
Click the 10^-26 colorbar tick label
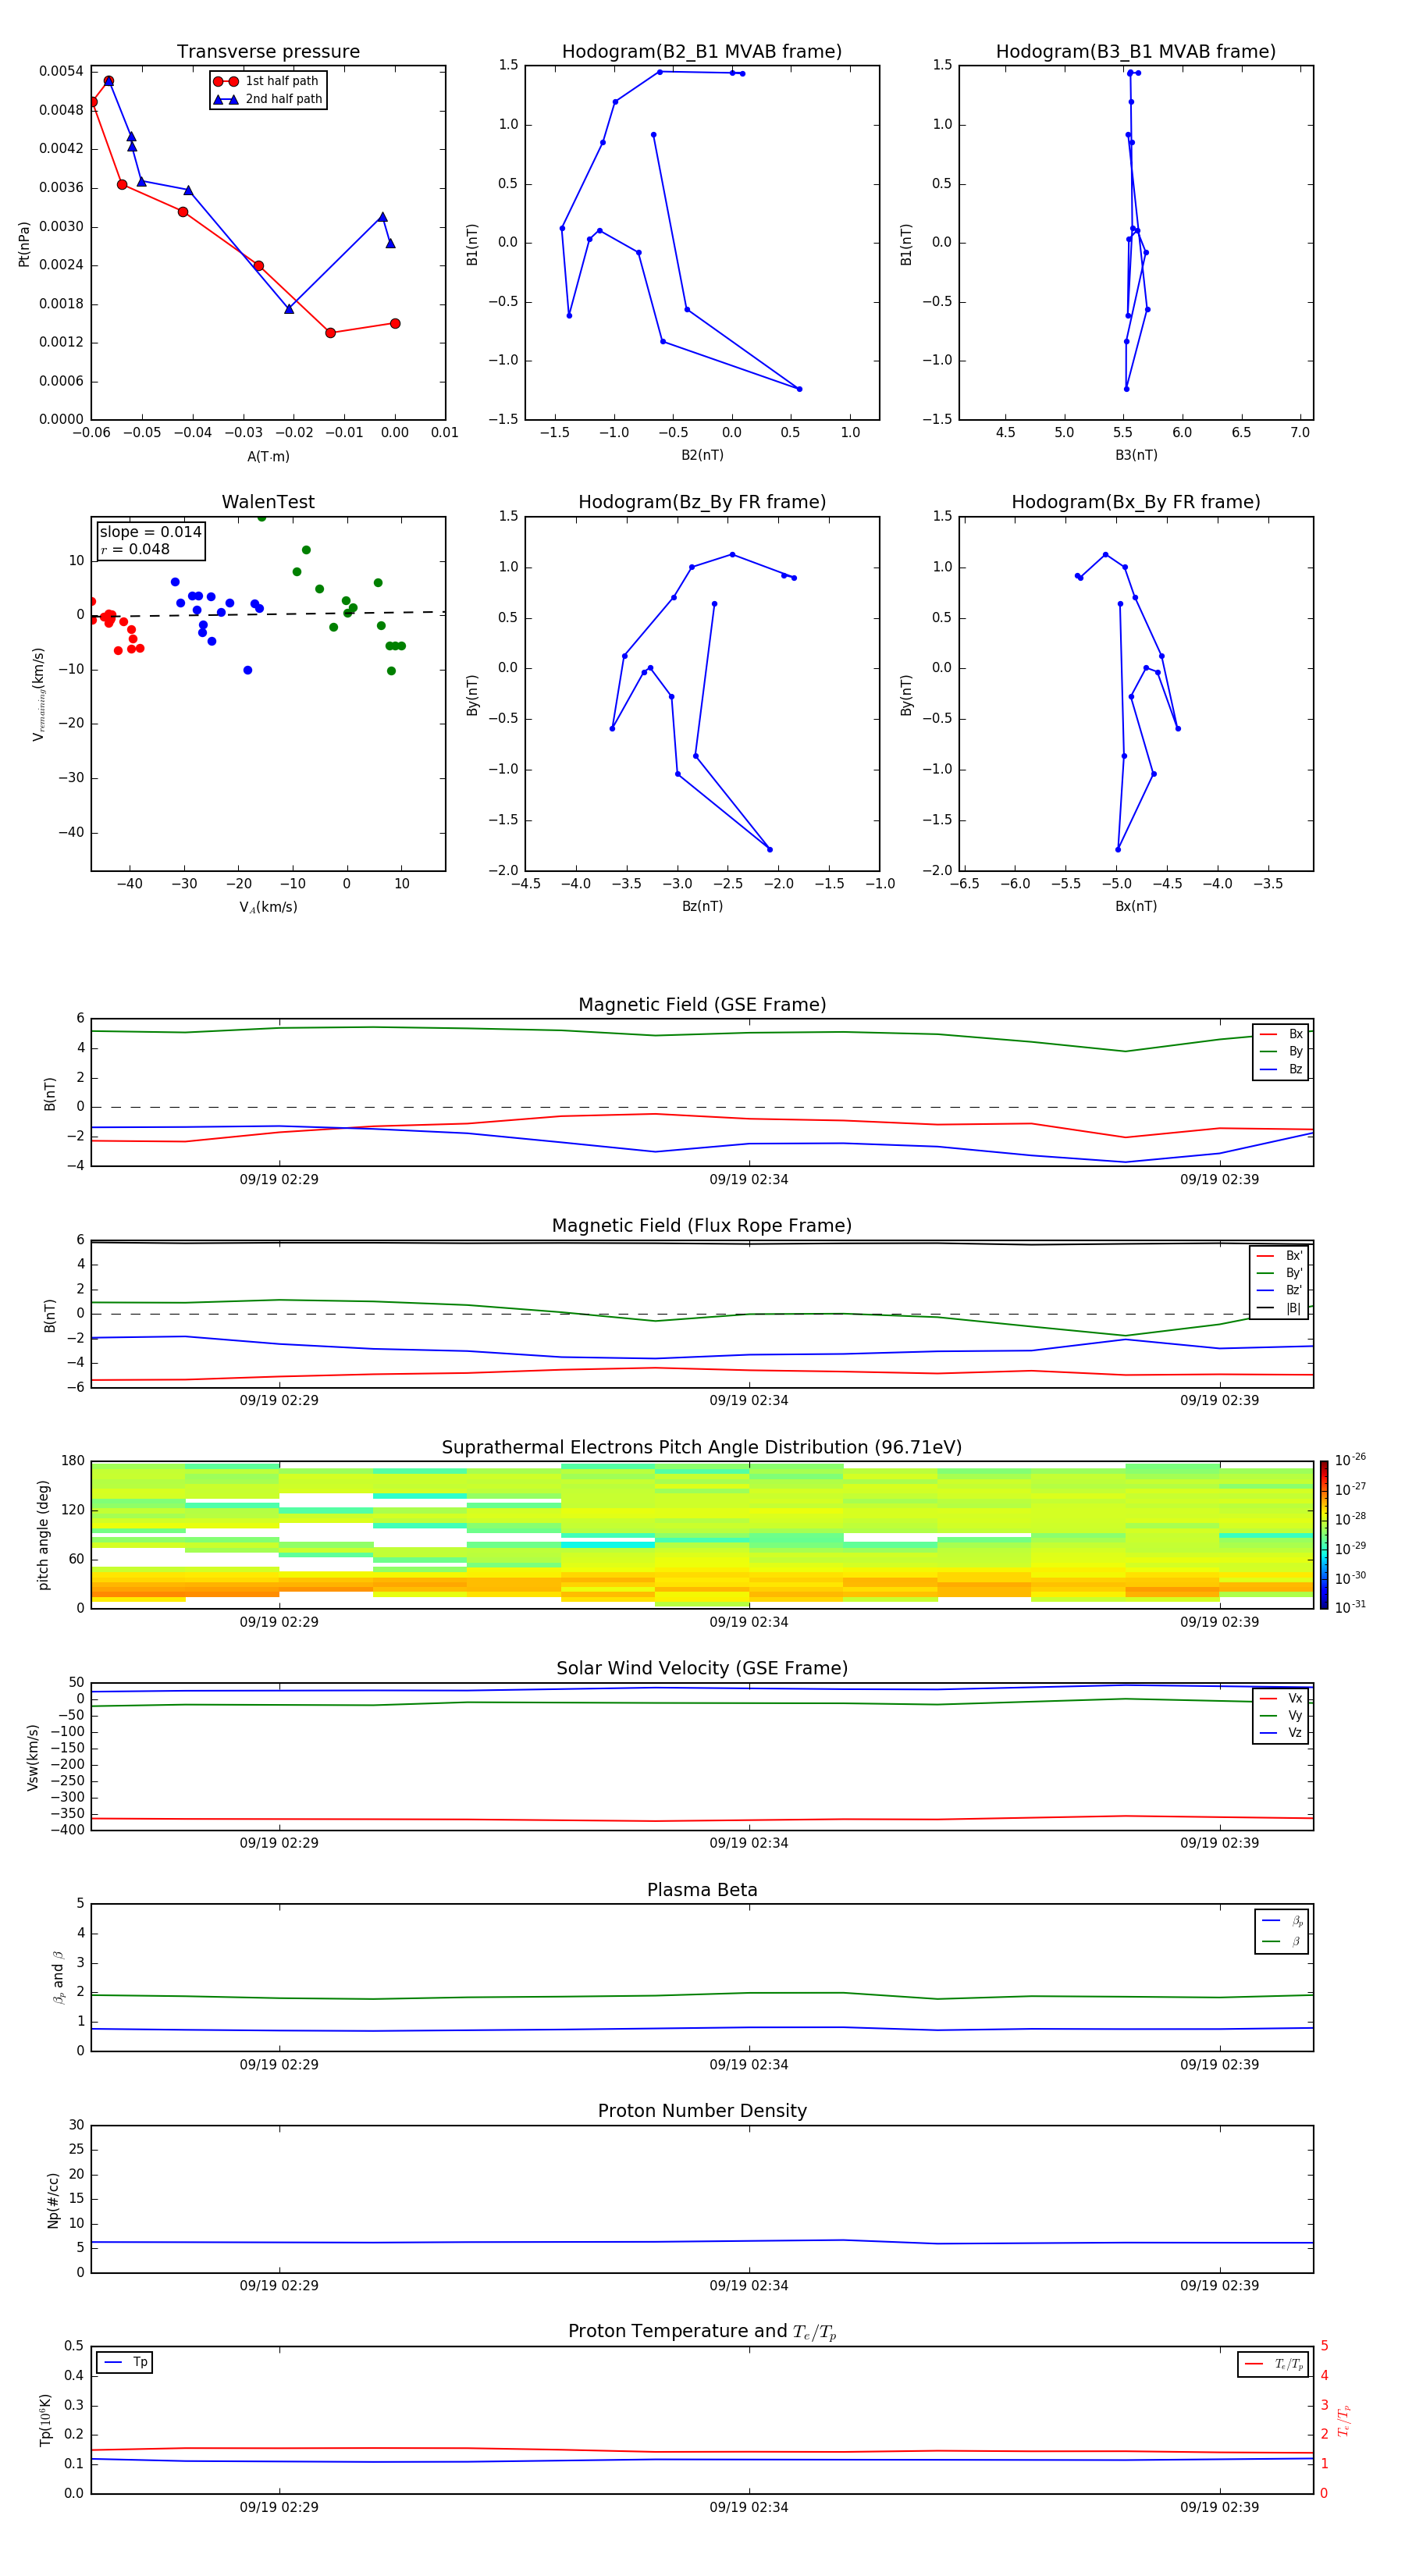tap(1349, 1460)
